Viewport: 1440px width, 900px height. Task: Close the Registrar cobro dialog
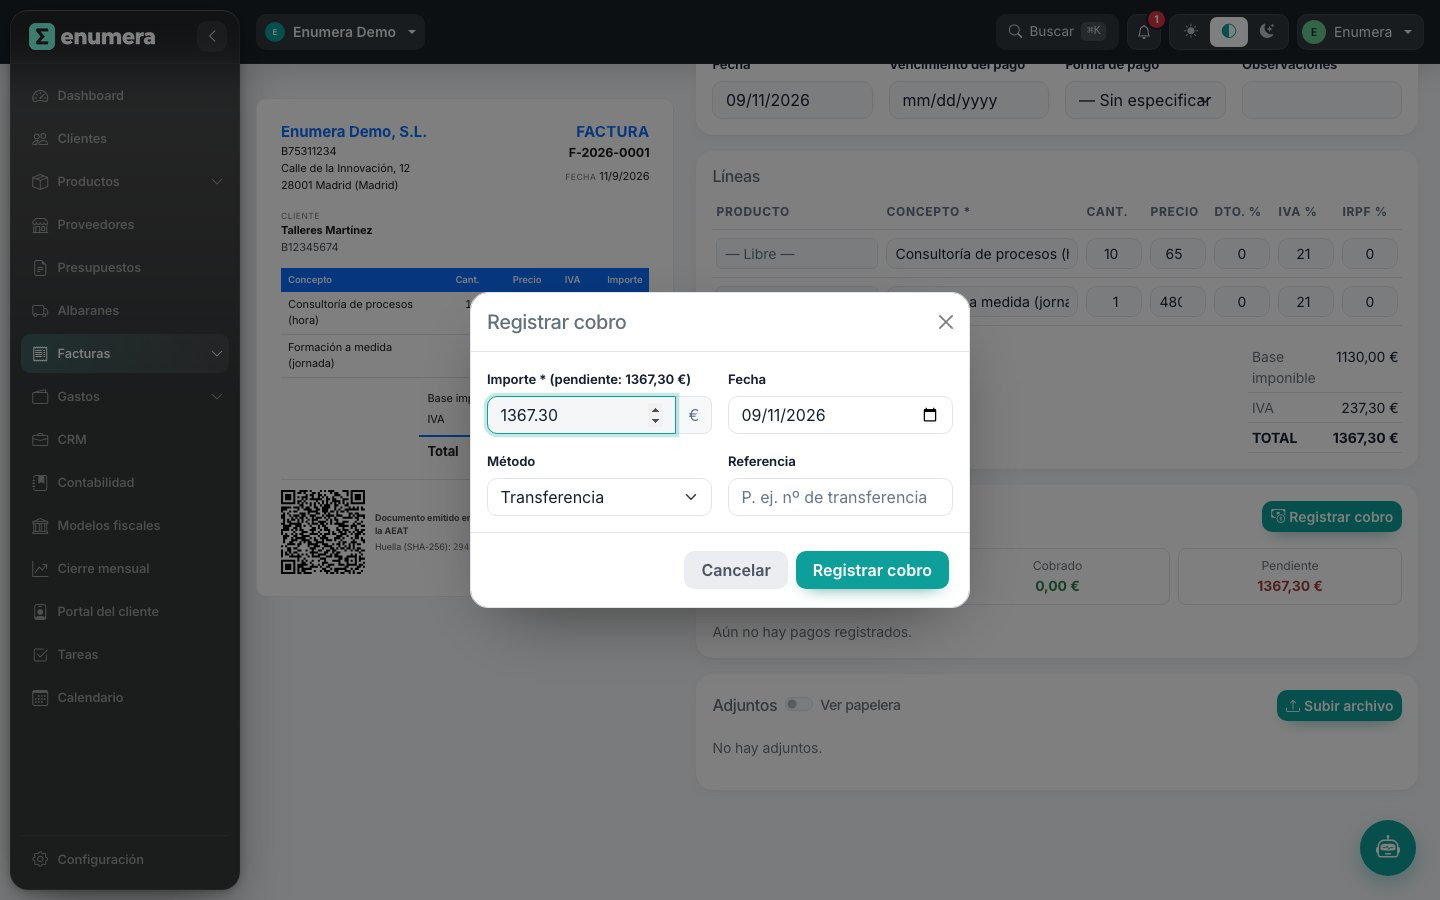[945, 322]
